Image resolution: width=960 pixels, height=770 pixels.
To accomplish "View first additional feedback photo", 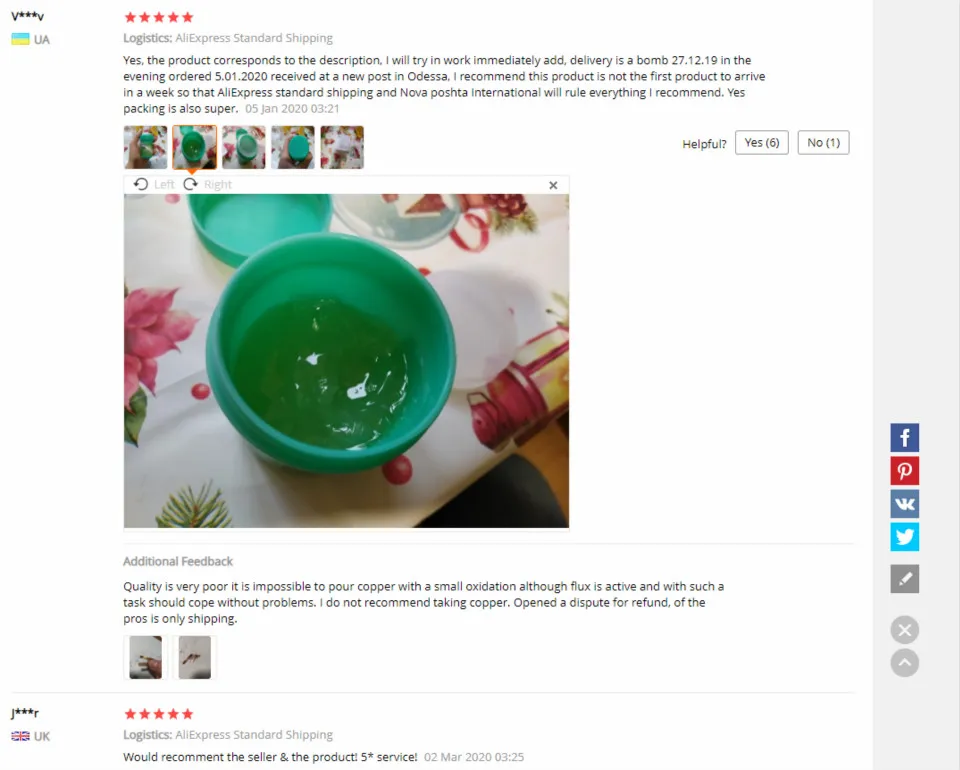I will 145,657.
